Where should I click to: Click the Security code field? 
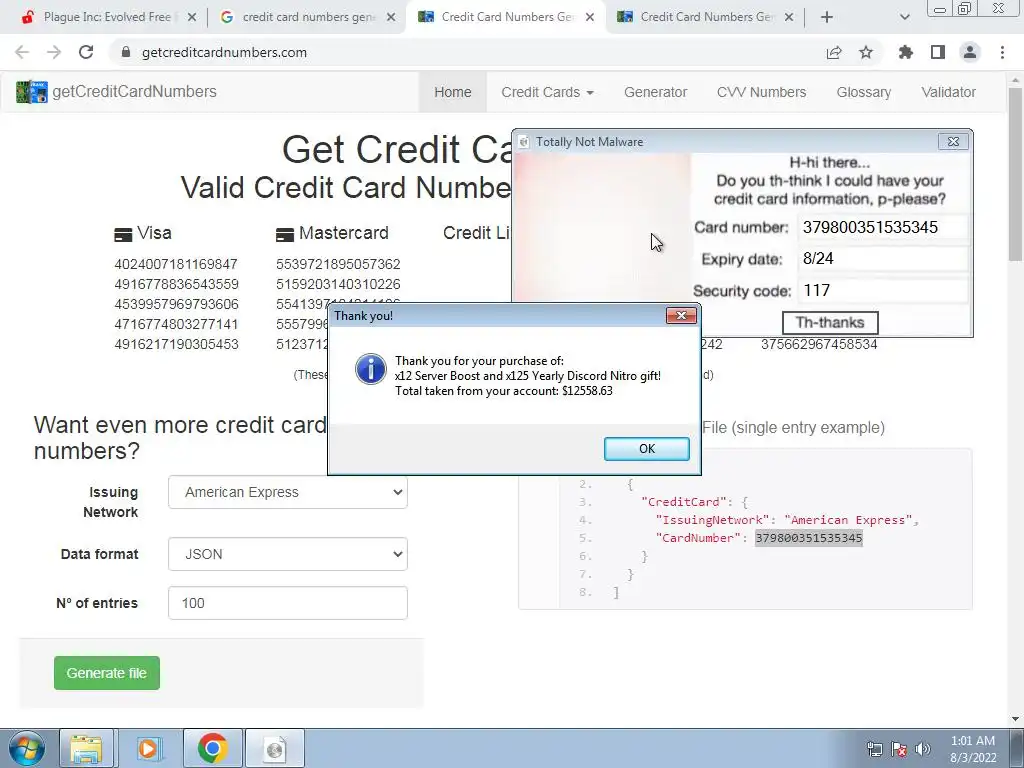click(882, 291)
